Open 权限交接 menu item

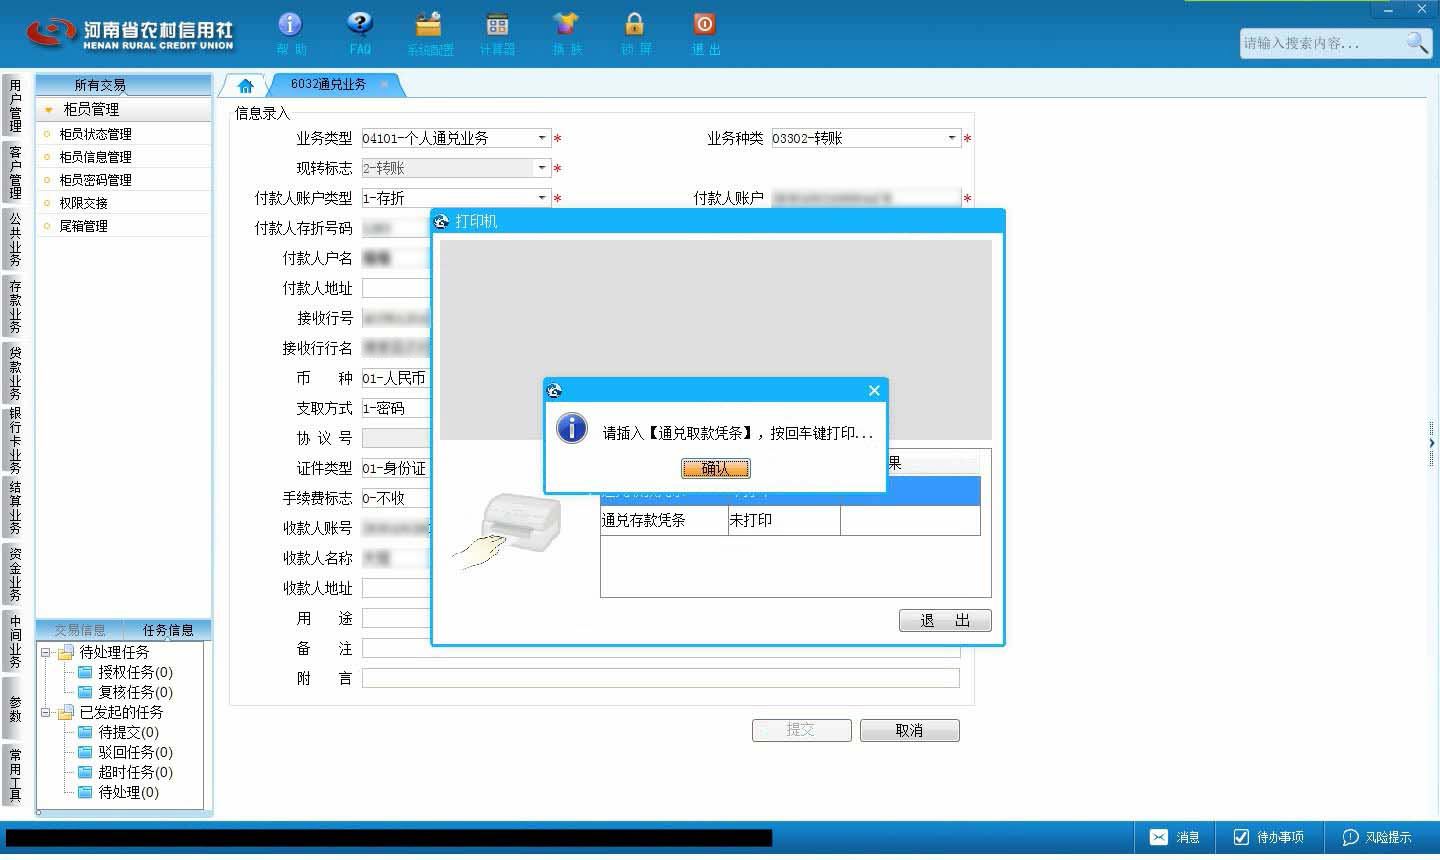(x=83, y=203)
